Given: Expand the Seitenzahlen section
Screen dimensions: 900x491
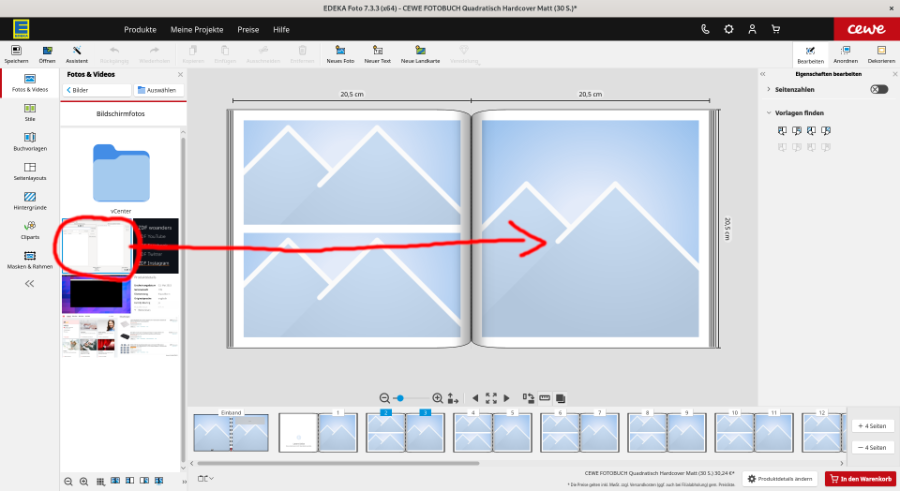Looking at the screenshot, I should tap(769, 90).
